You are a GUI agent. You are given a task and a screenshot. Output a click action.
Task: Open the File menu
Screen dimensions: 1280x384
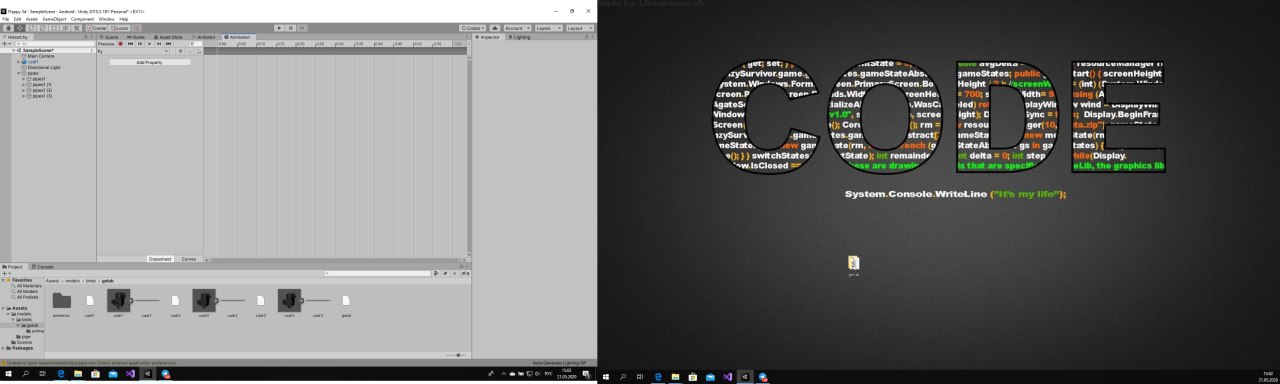tap(6, 19)
